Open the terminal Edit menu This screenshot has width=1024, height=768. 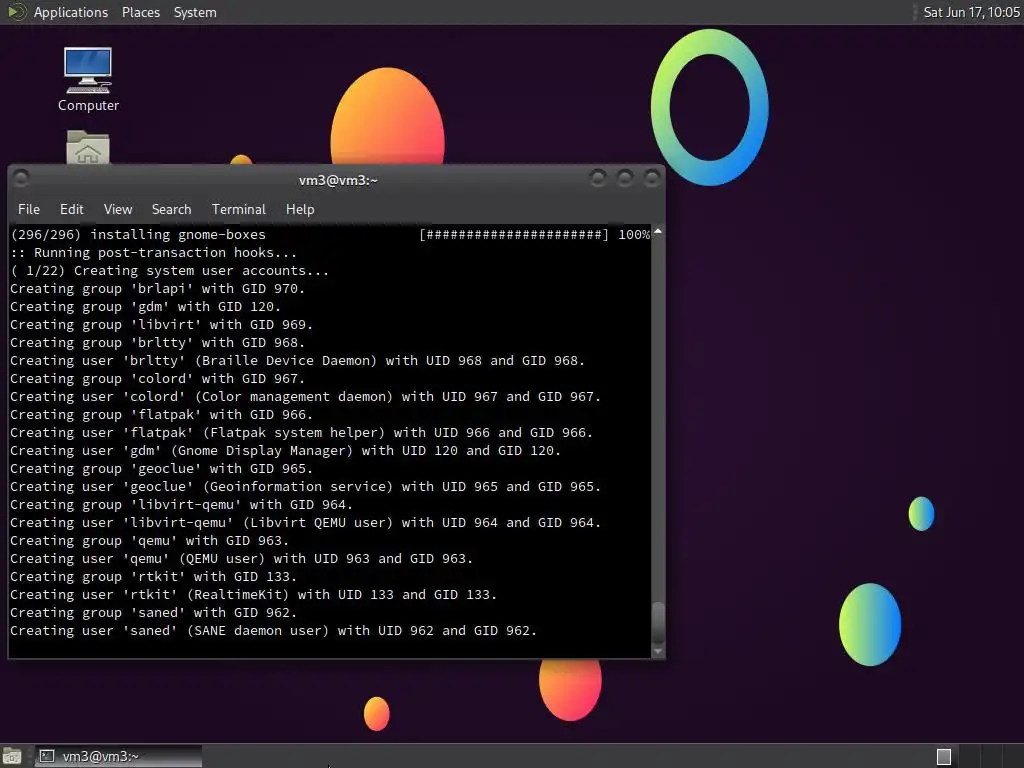(71, 209)
